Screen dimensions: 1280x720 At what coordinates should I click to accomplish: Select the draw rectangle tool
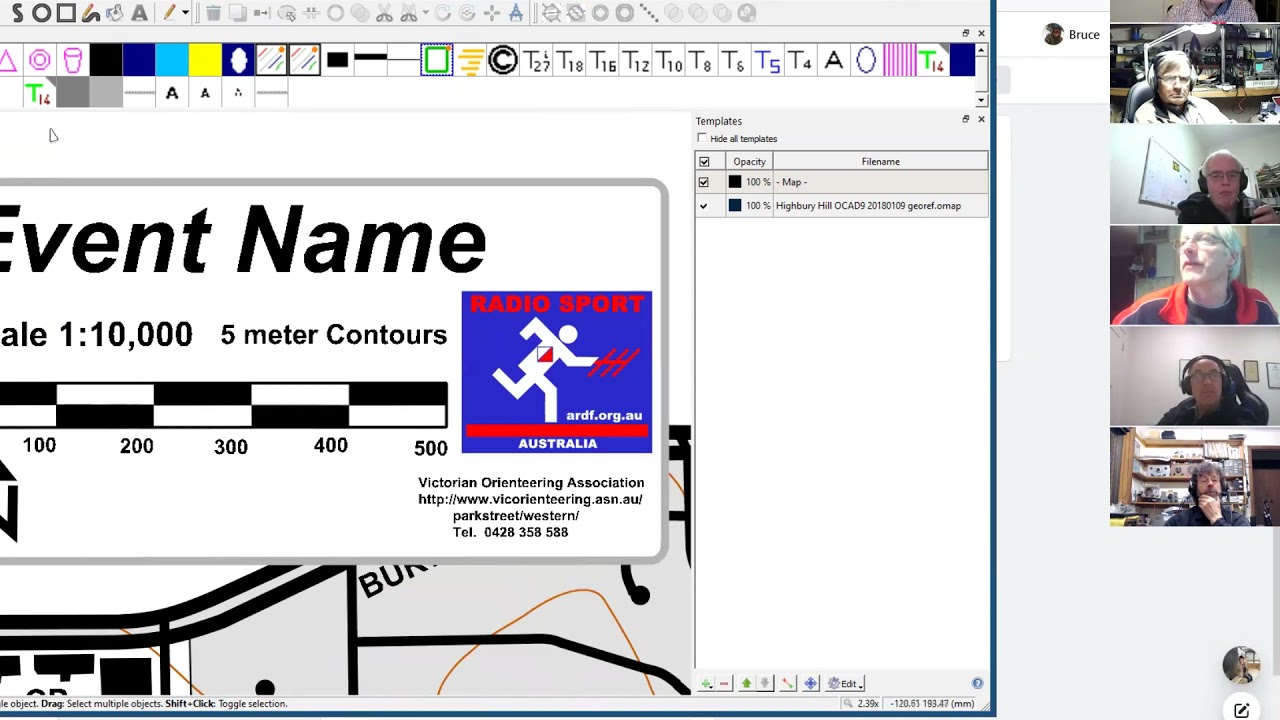(66, 13)
